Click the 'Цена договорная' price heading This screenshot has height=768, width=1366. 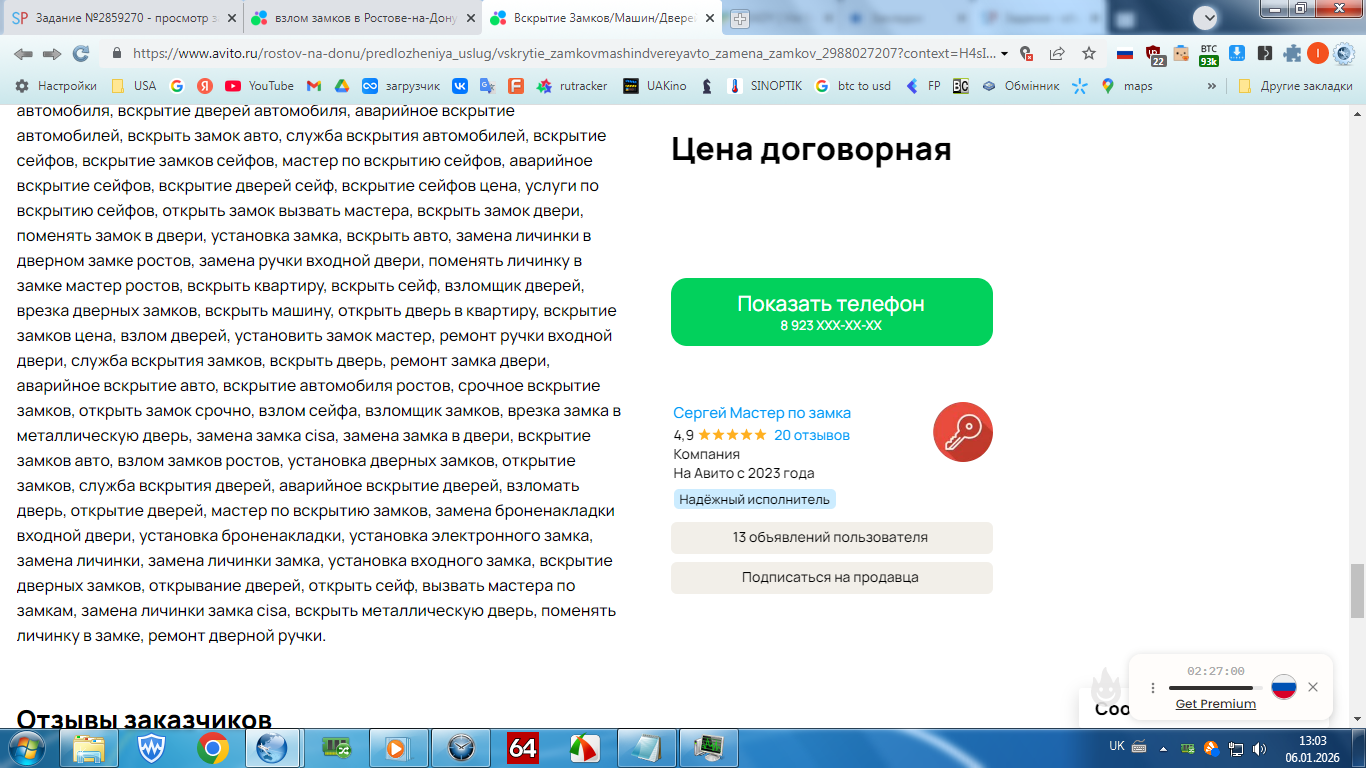tap(811, 150)
